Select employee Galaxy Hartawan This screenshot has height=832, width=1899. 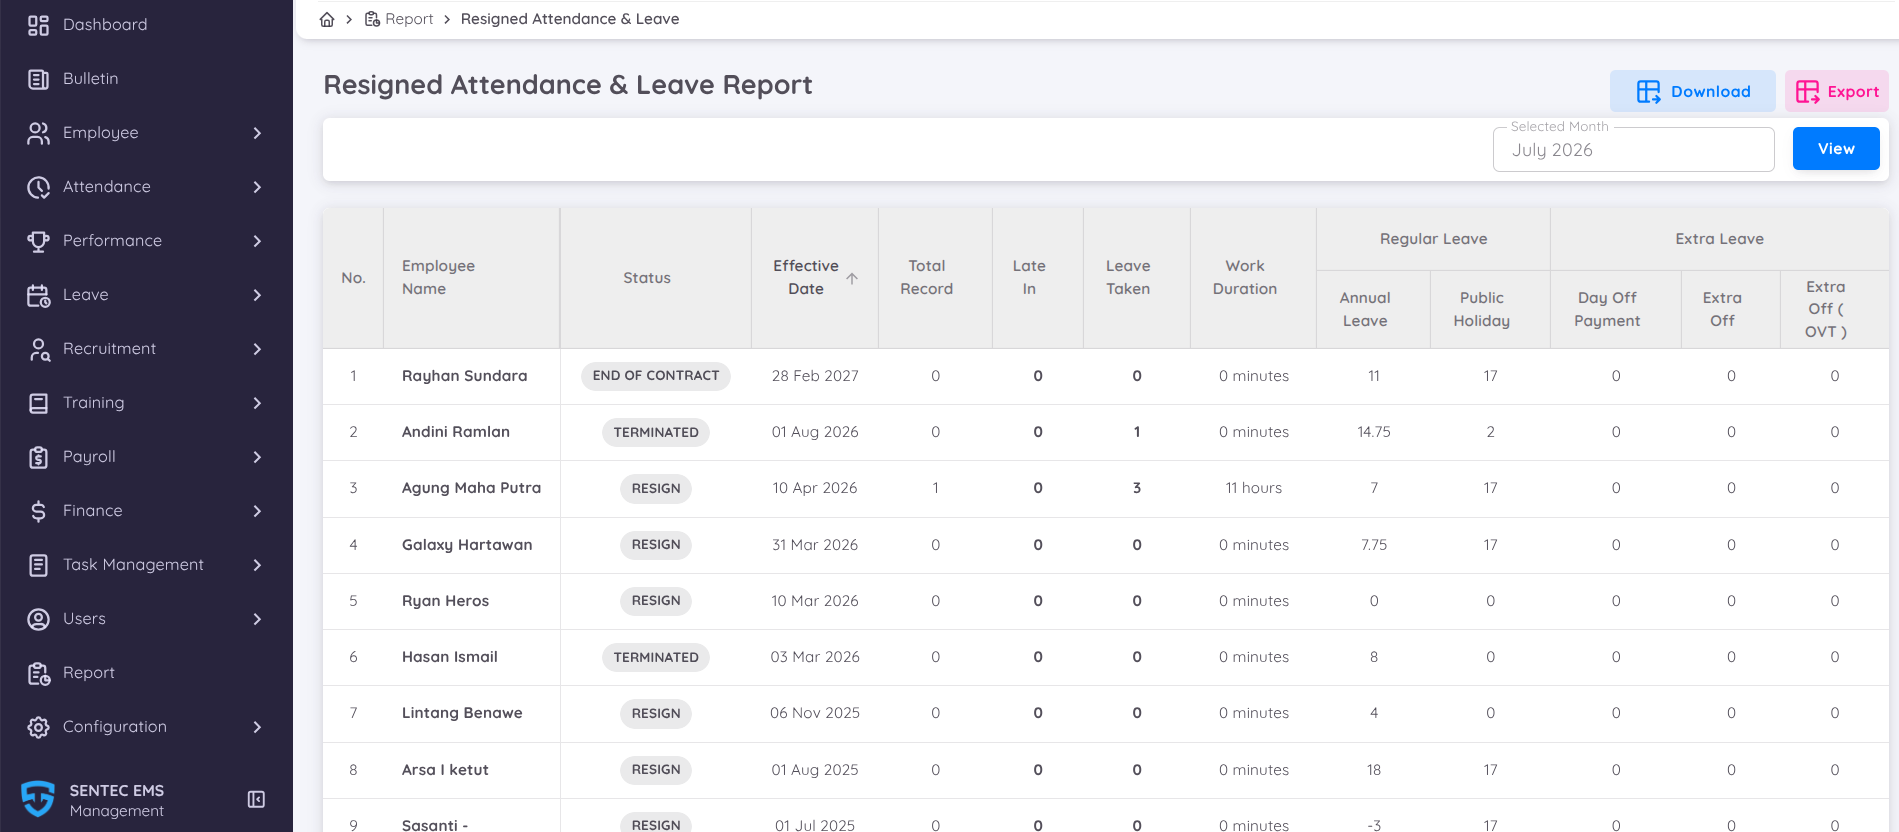[x=467, y=545]
